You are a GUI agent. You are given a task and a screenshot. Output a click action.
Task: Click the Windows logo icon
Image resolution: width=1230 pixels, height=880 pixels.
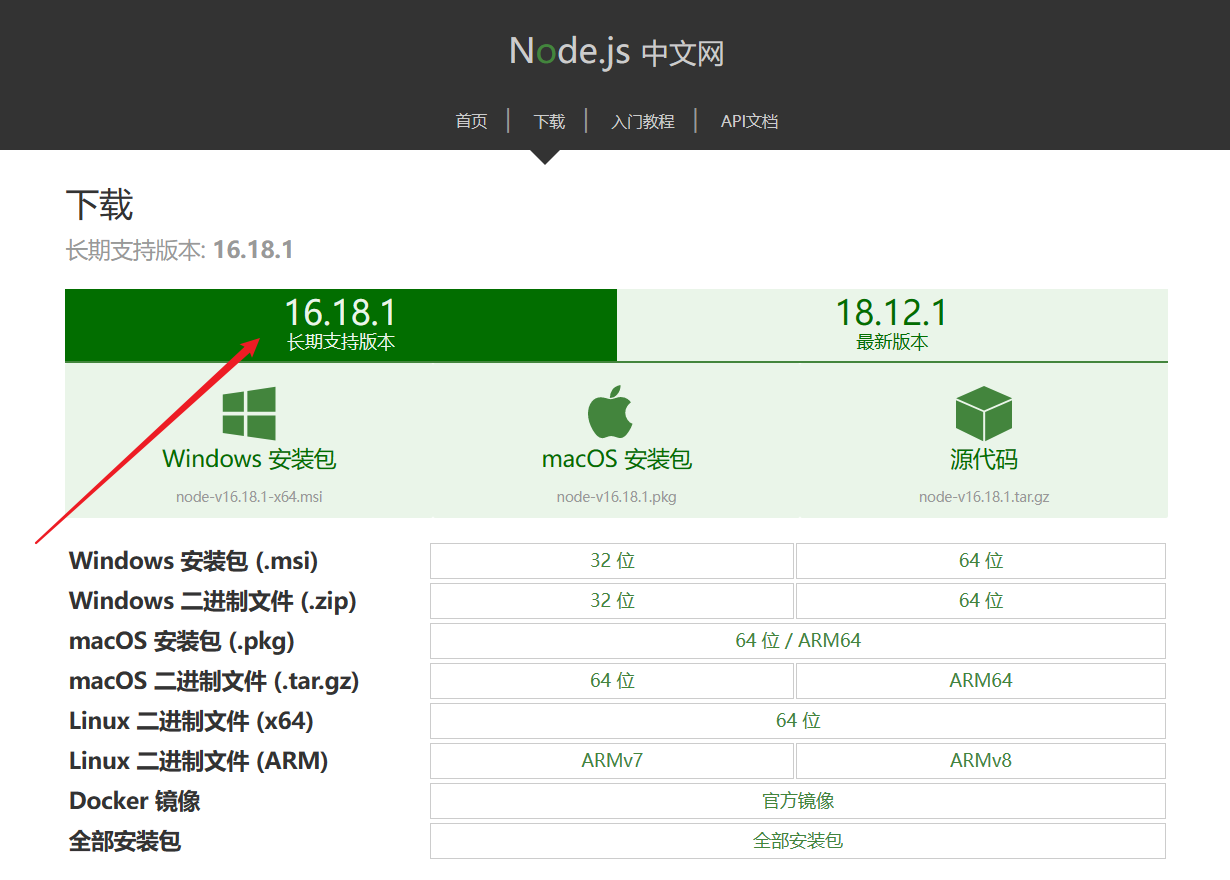click(x=249, y=413)
